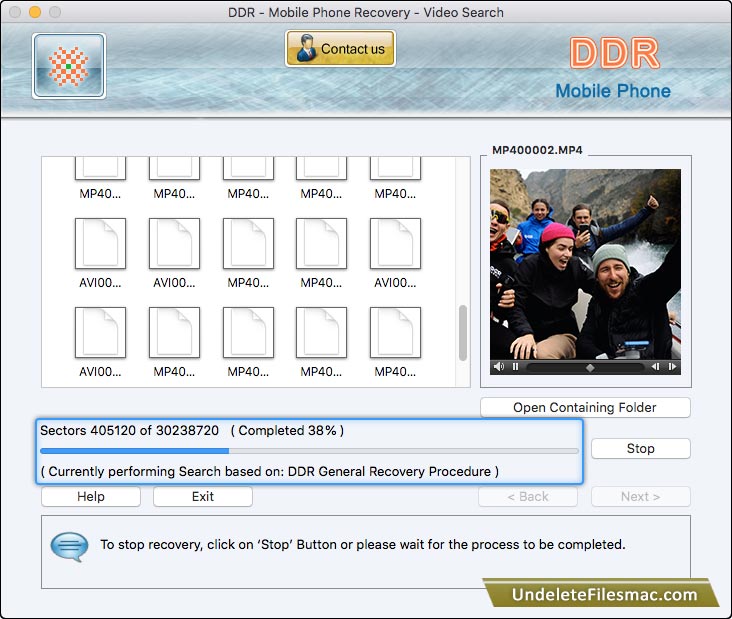This screenshot has width=732, height=619.
Task: Select the second MP4 file in the middle row
Action: [x=321, y=253]
